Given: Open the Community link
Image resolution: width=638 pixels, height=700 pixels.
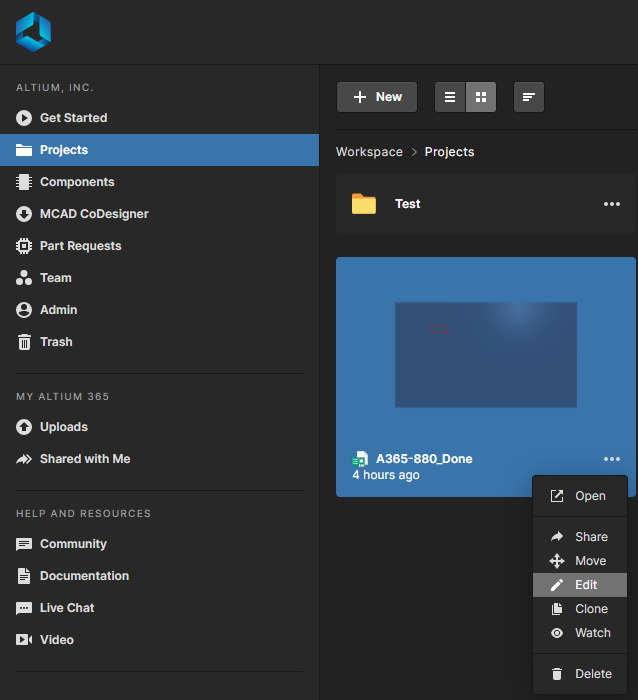Looking at the screenshot, I should pyautogui.click(x=159, y=544).
